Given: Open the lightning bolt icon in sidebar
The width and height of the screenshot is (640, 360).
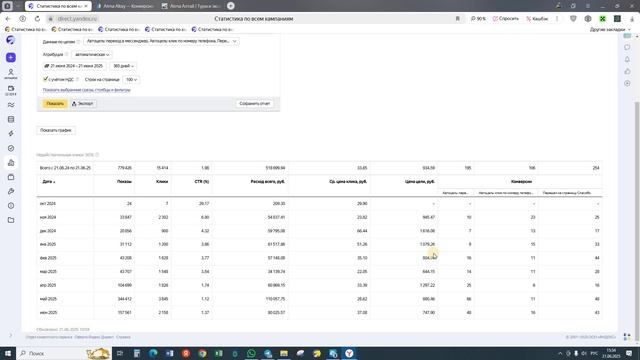Looking at the screenshot, I should (x=11, y=133).
